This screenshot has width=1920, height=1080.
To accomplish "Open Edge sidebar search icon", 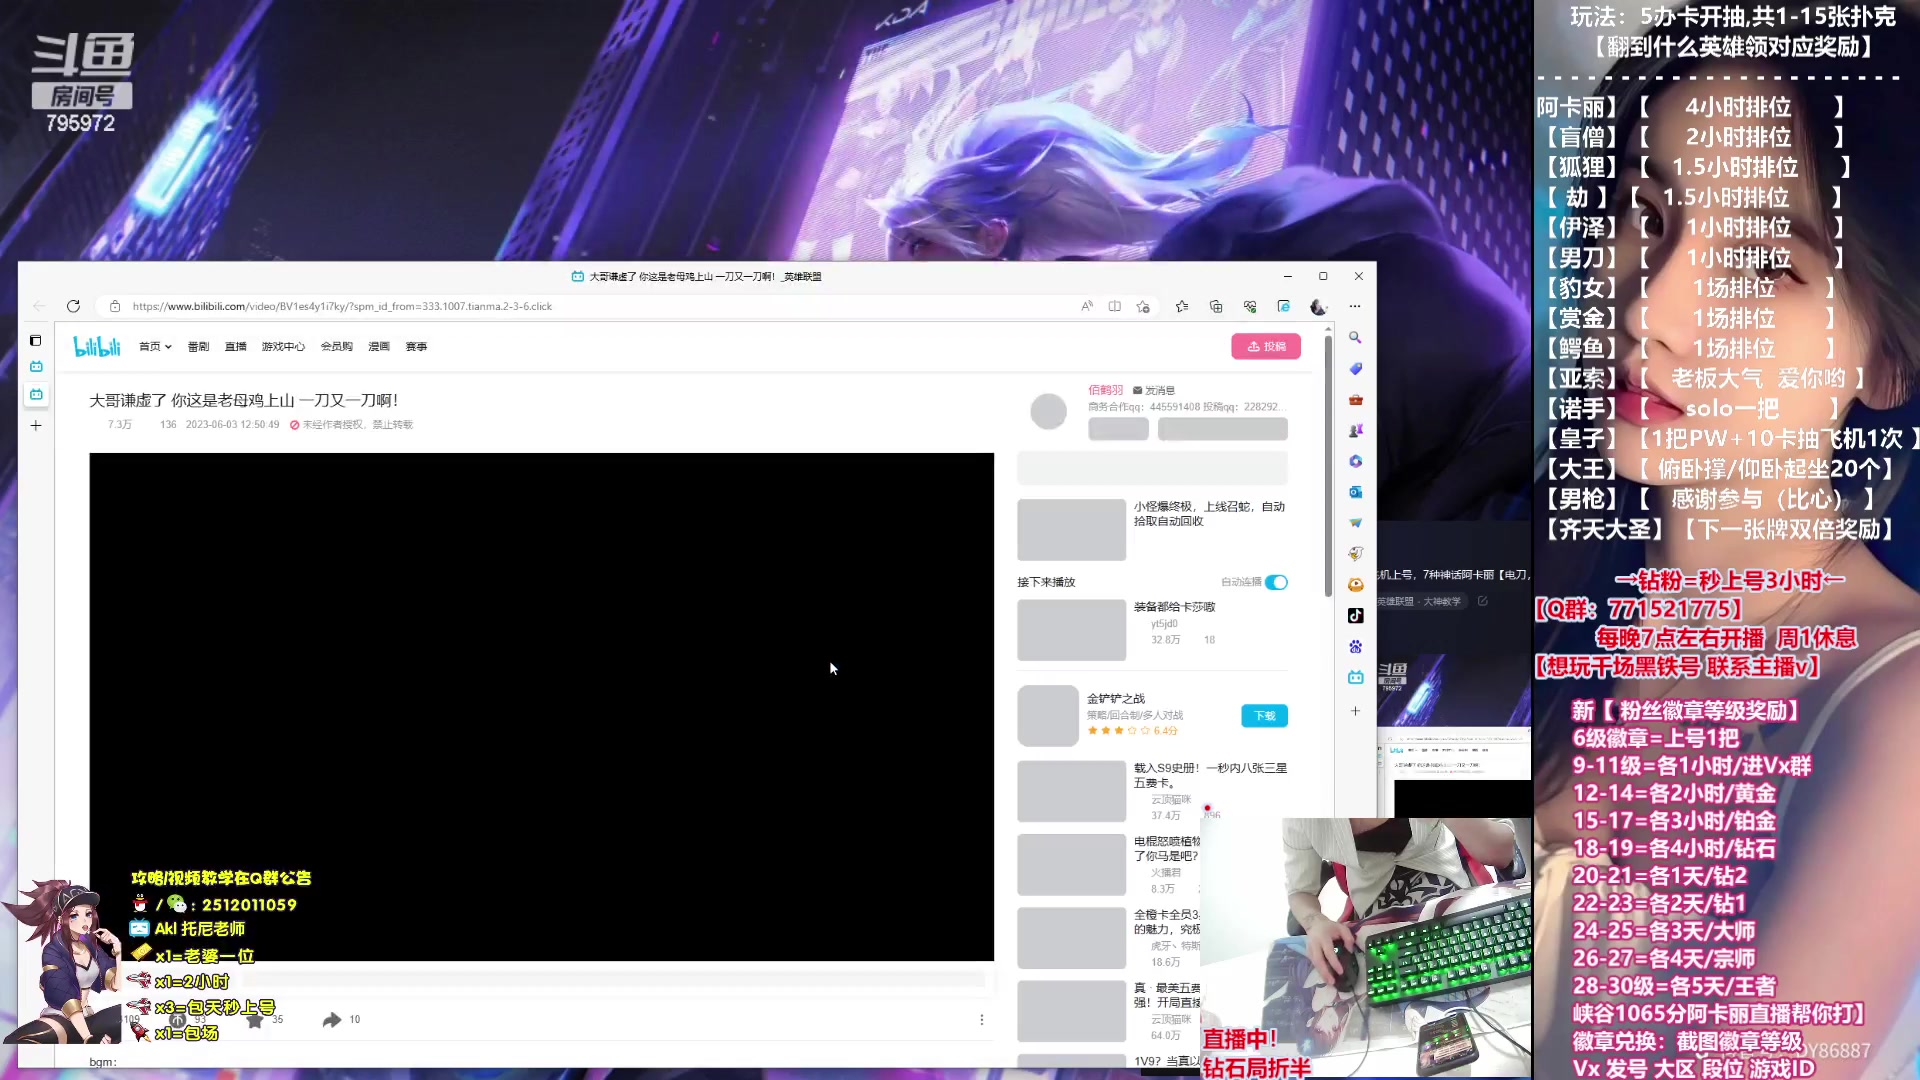I will 1355,338.
